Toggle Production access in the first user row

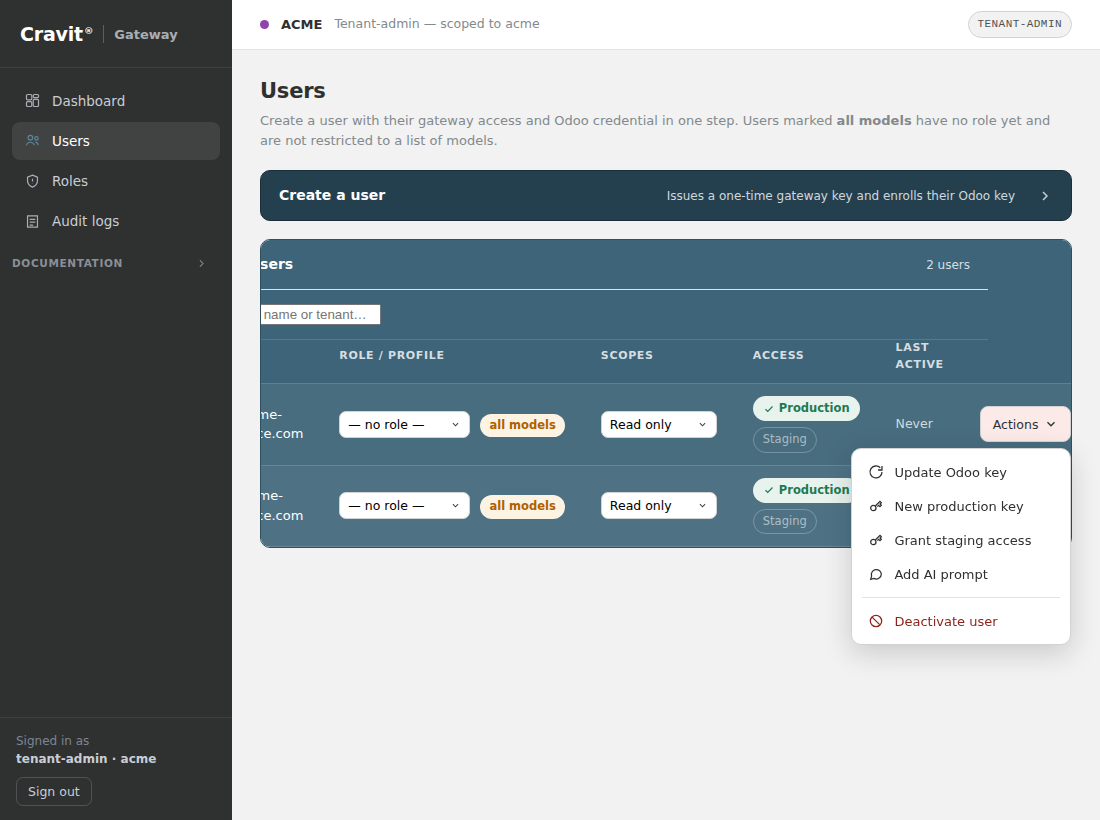(x=806, y=408)
